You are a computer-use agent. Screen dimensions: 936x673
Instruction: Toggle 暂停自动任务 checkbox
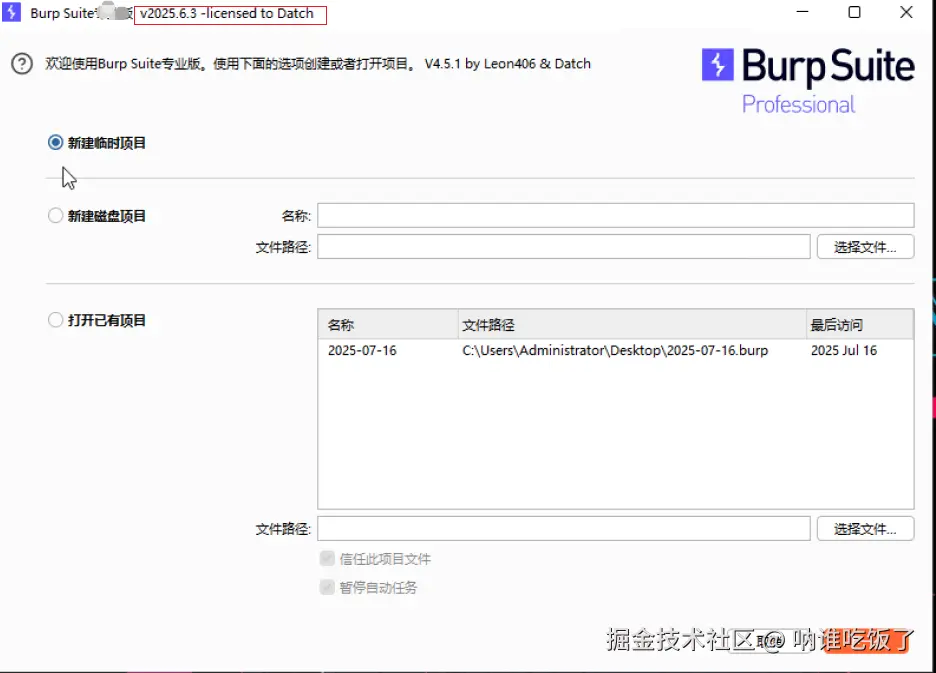pyautogui.click(x=327, y=587)
